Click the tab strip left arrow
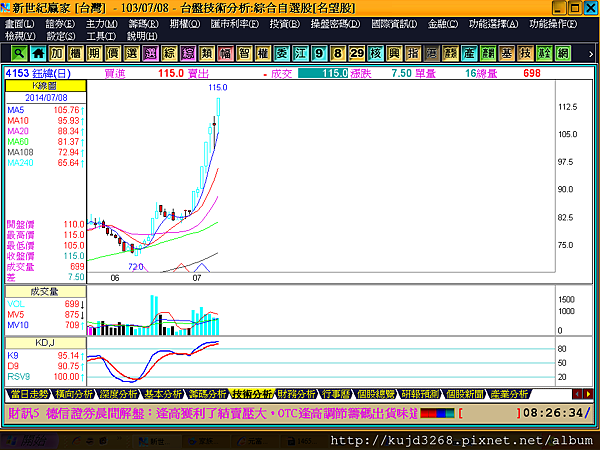The height and width of the screenshot is (450, 600). [577, 394]
